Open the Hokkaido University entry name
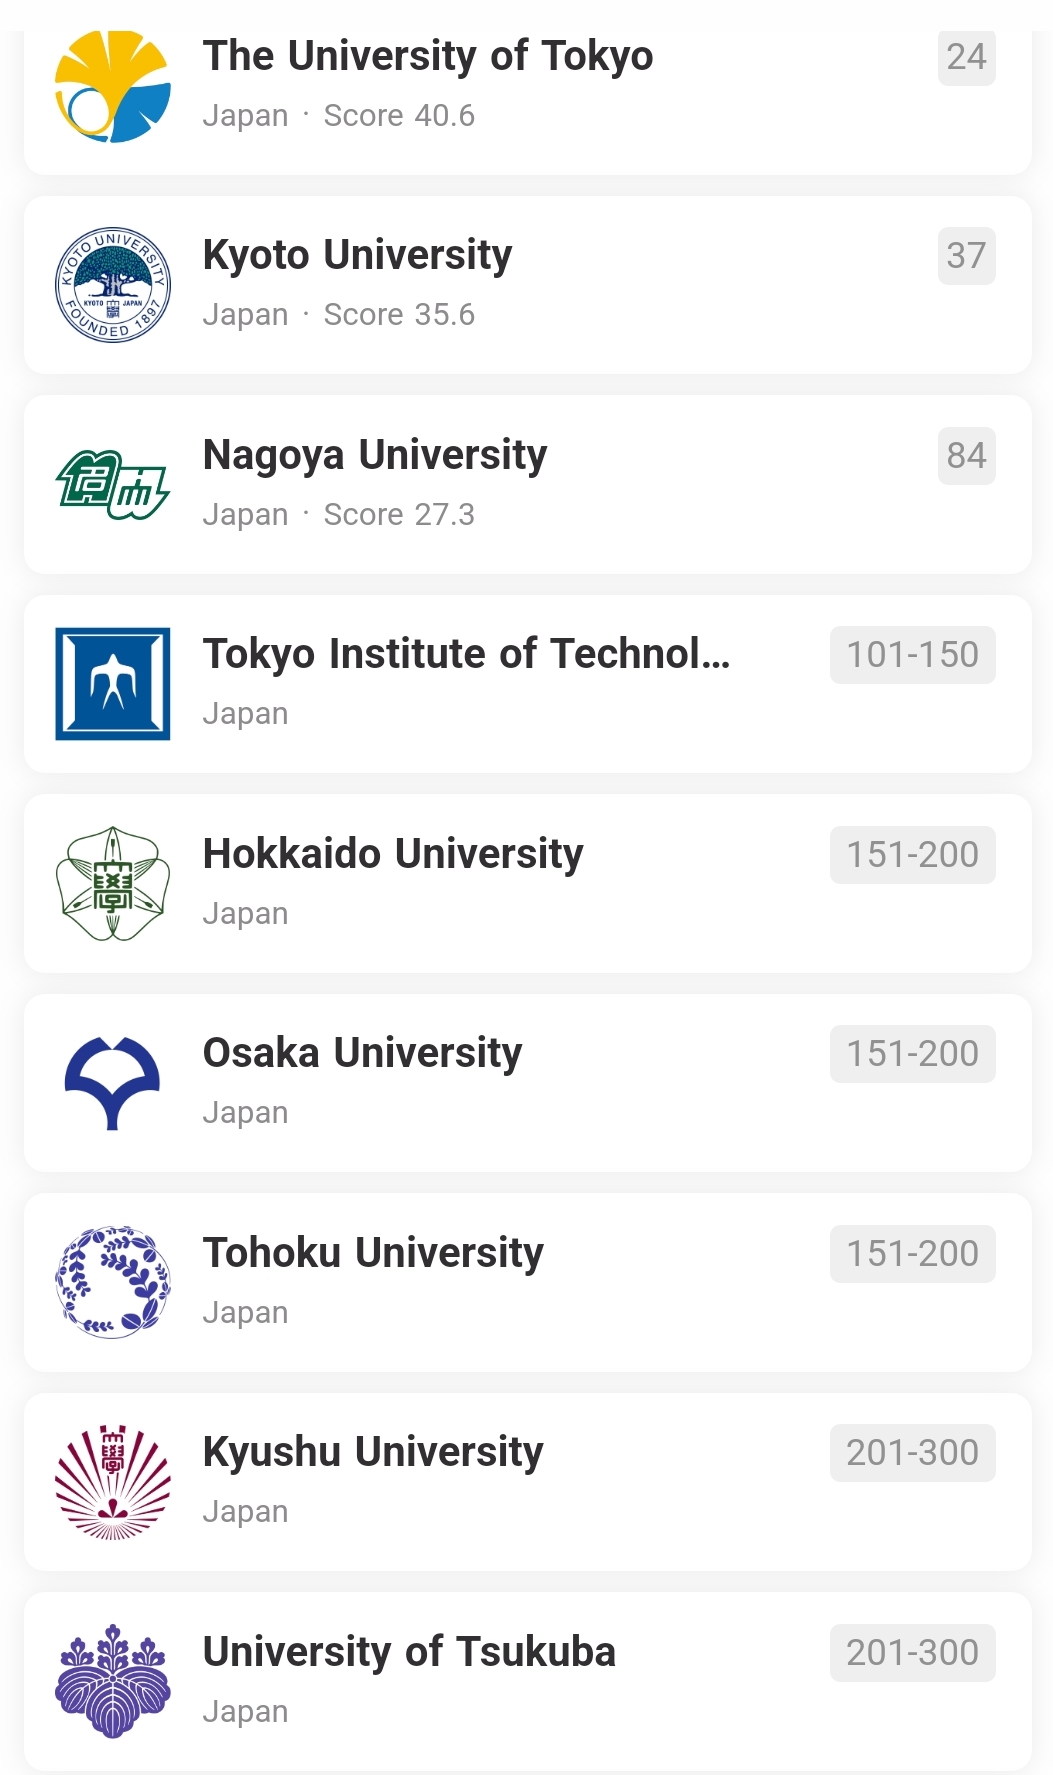The image size is (1053, 1775). pyautogui.click(x=393, y=854)
